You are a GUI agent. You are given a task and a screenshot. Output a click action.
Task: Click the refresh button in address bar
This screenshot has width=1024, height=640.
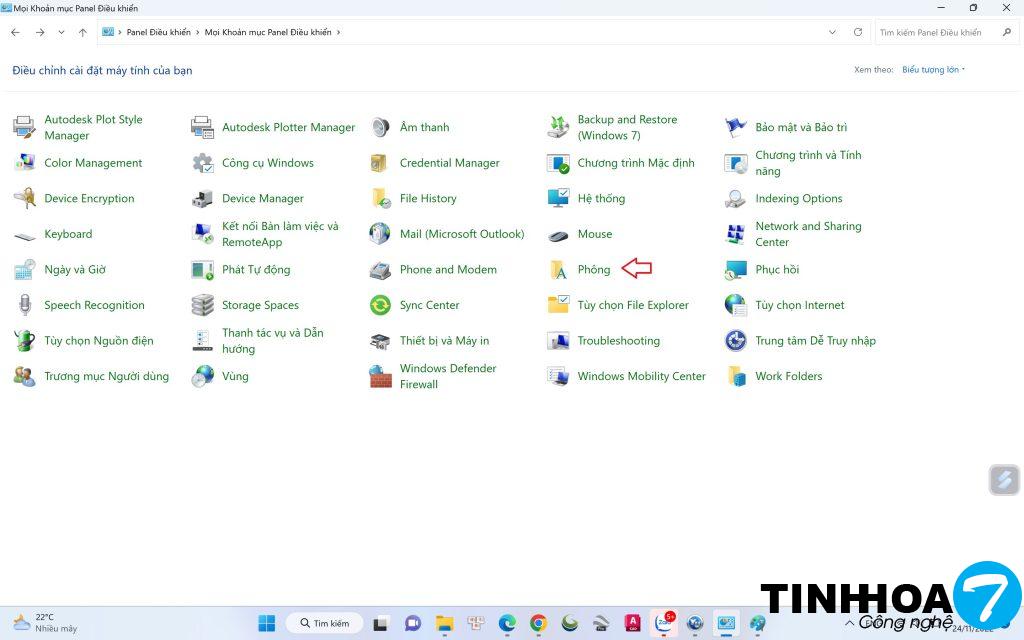pyautogui.click(x=858, y=32)
